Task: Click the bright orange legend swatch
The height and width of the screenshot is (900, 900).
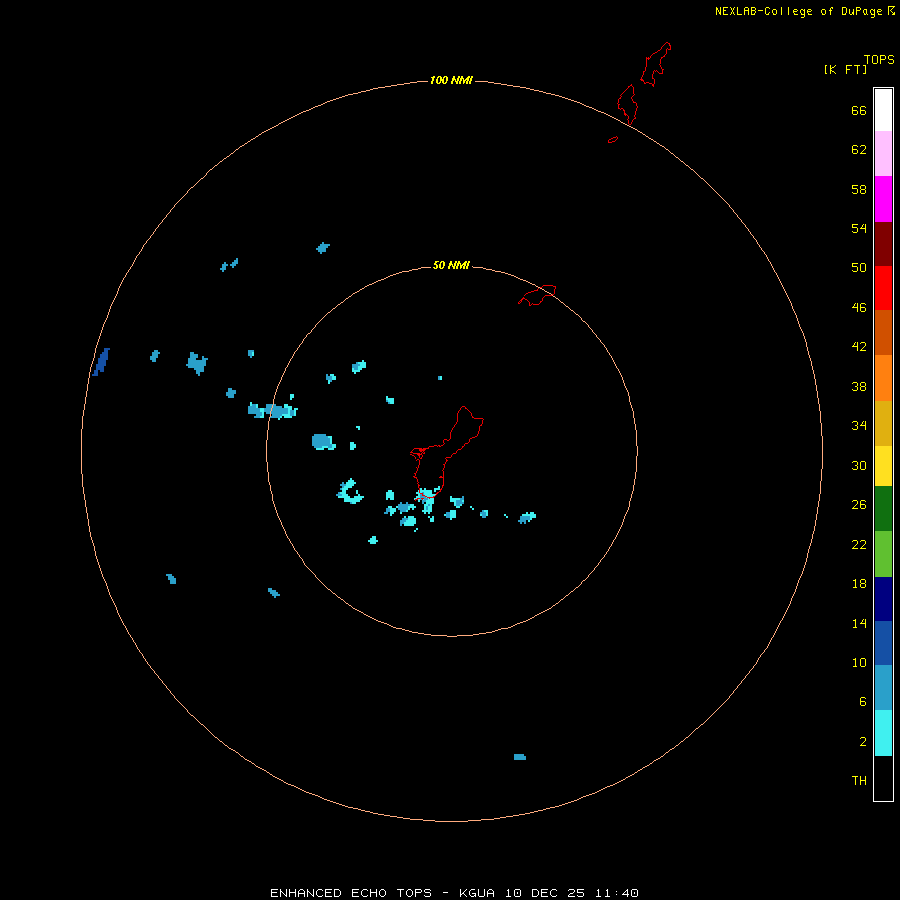Action: [883, 378]
